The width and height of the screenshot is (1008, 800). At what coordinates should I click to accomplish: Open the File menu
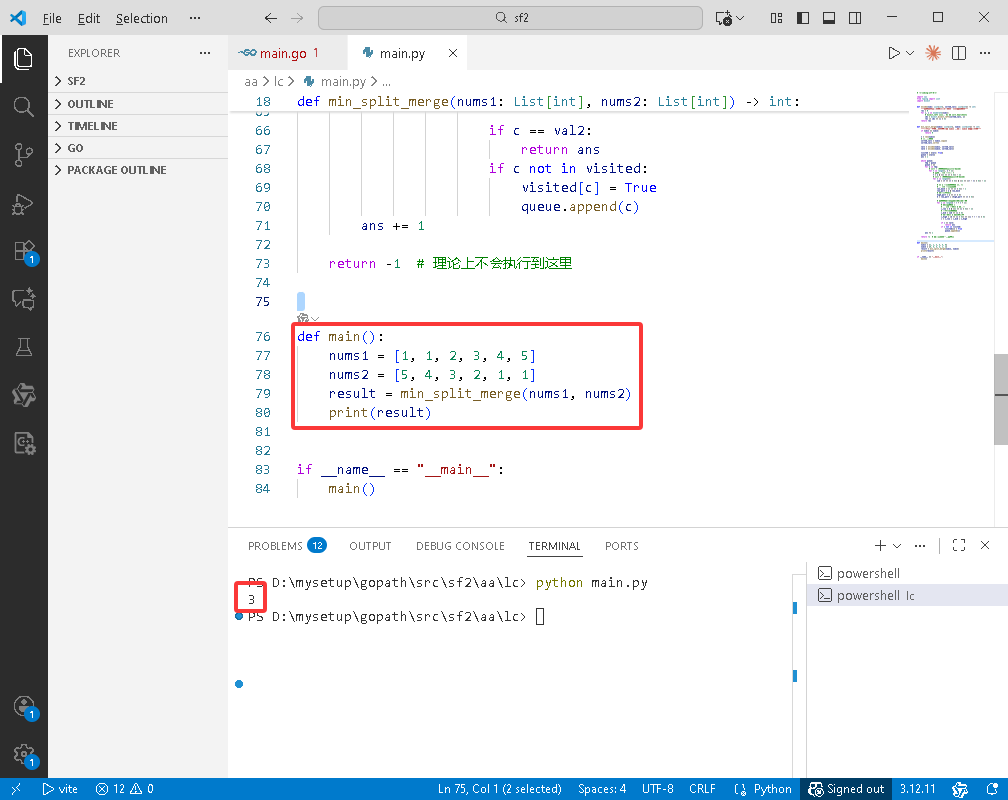coord(52,18)
